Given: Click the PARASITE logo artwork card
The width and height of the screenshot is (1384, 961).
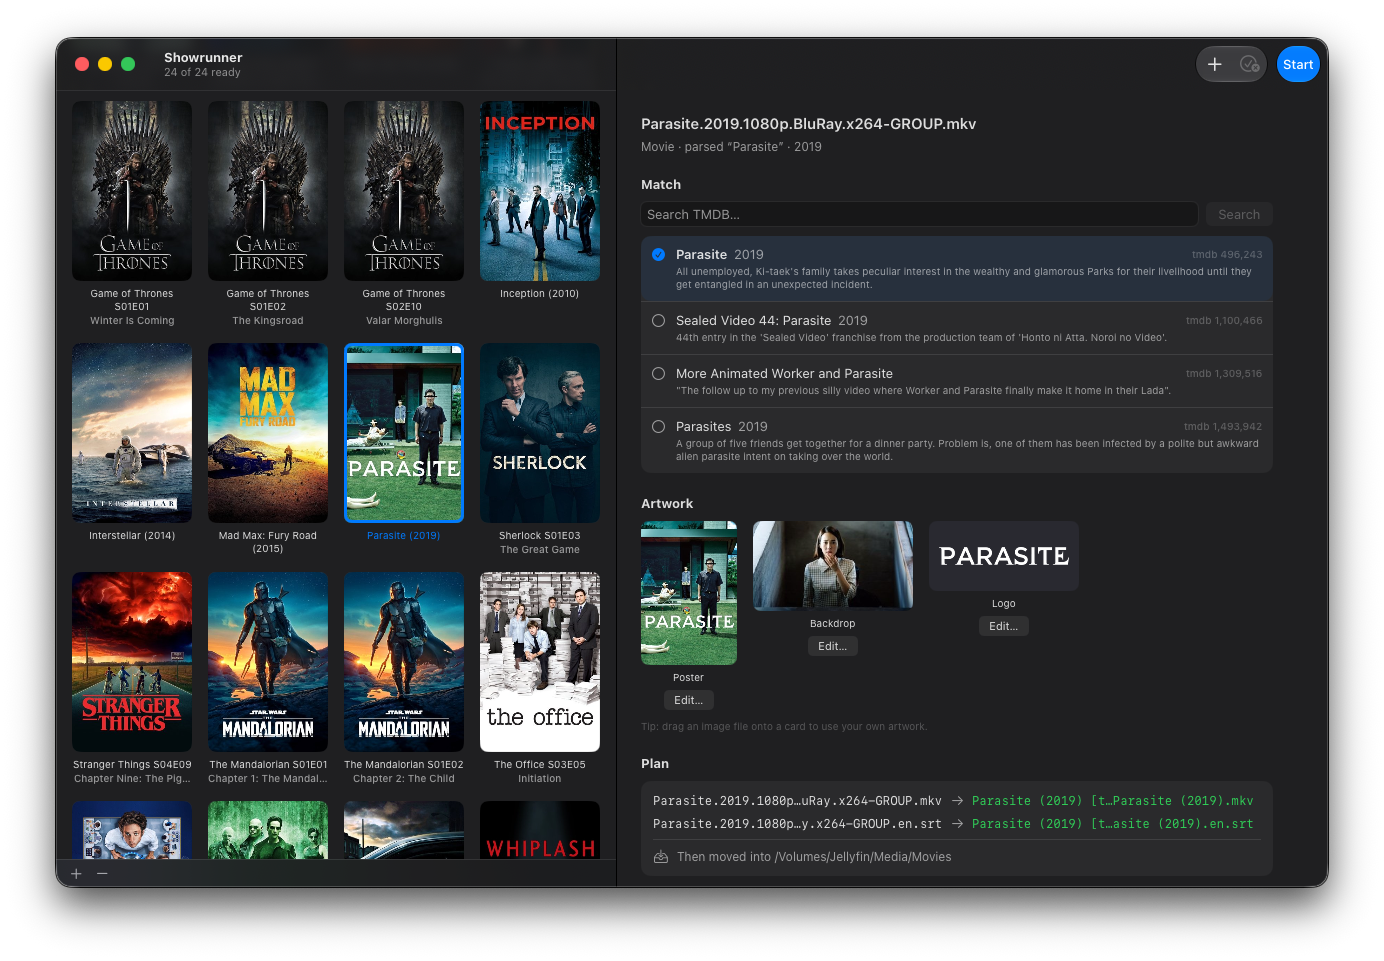Looking at the screenshot, I should coord(1004,556).
